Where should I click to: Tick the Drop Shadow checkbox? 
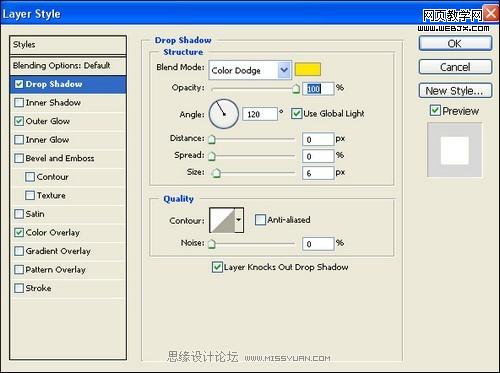(x=19, y=84)
